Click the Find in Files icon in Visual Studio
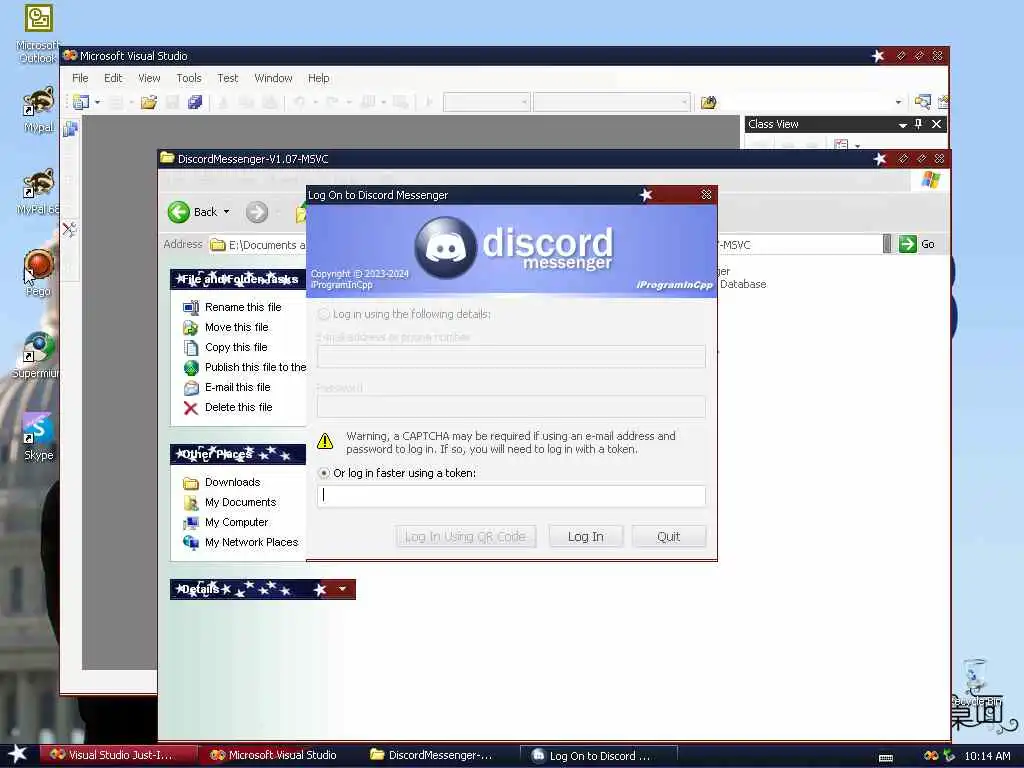Screen dimensions: 1024x768 point(709,103)
